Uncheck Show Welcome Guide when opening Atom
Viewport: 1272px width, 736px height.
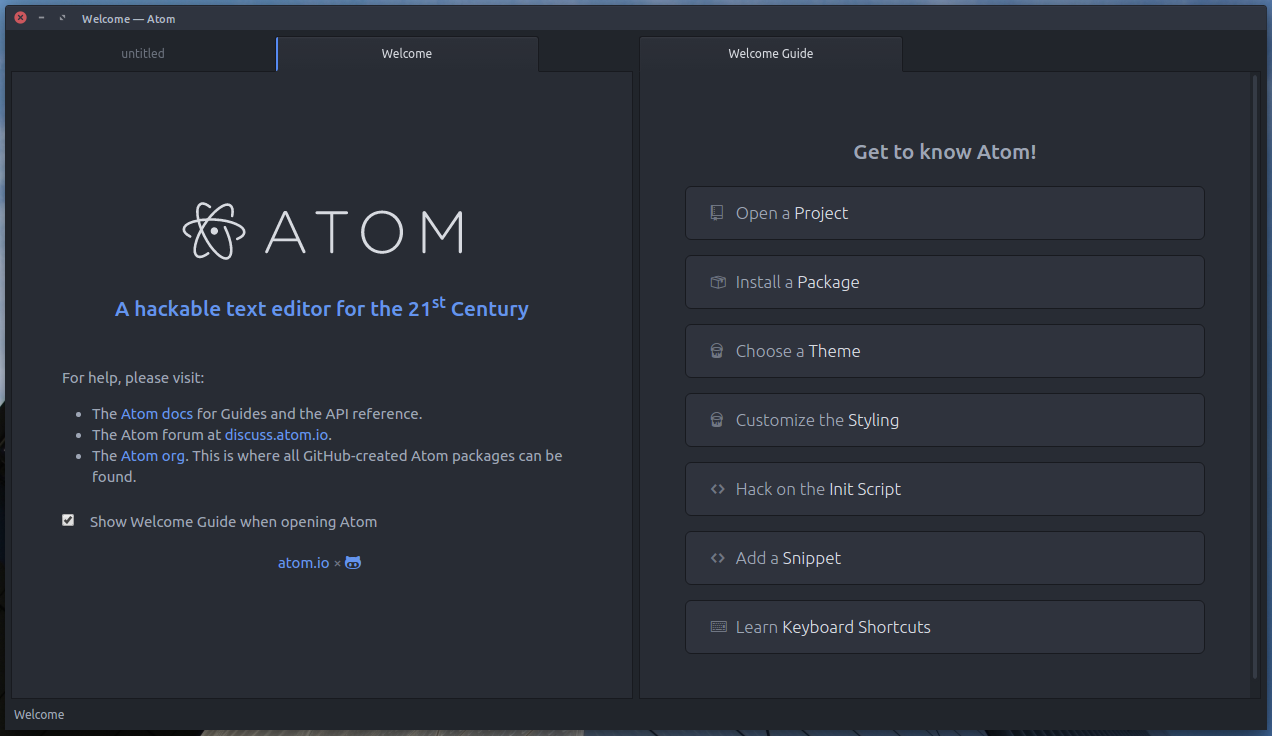(x=68, y=520)
